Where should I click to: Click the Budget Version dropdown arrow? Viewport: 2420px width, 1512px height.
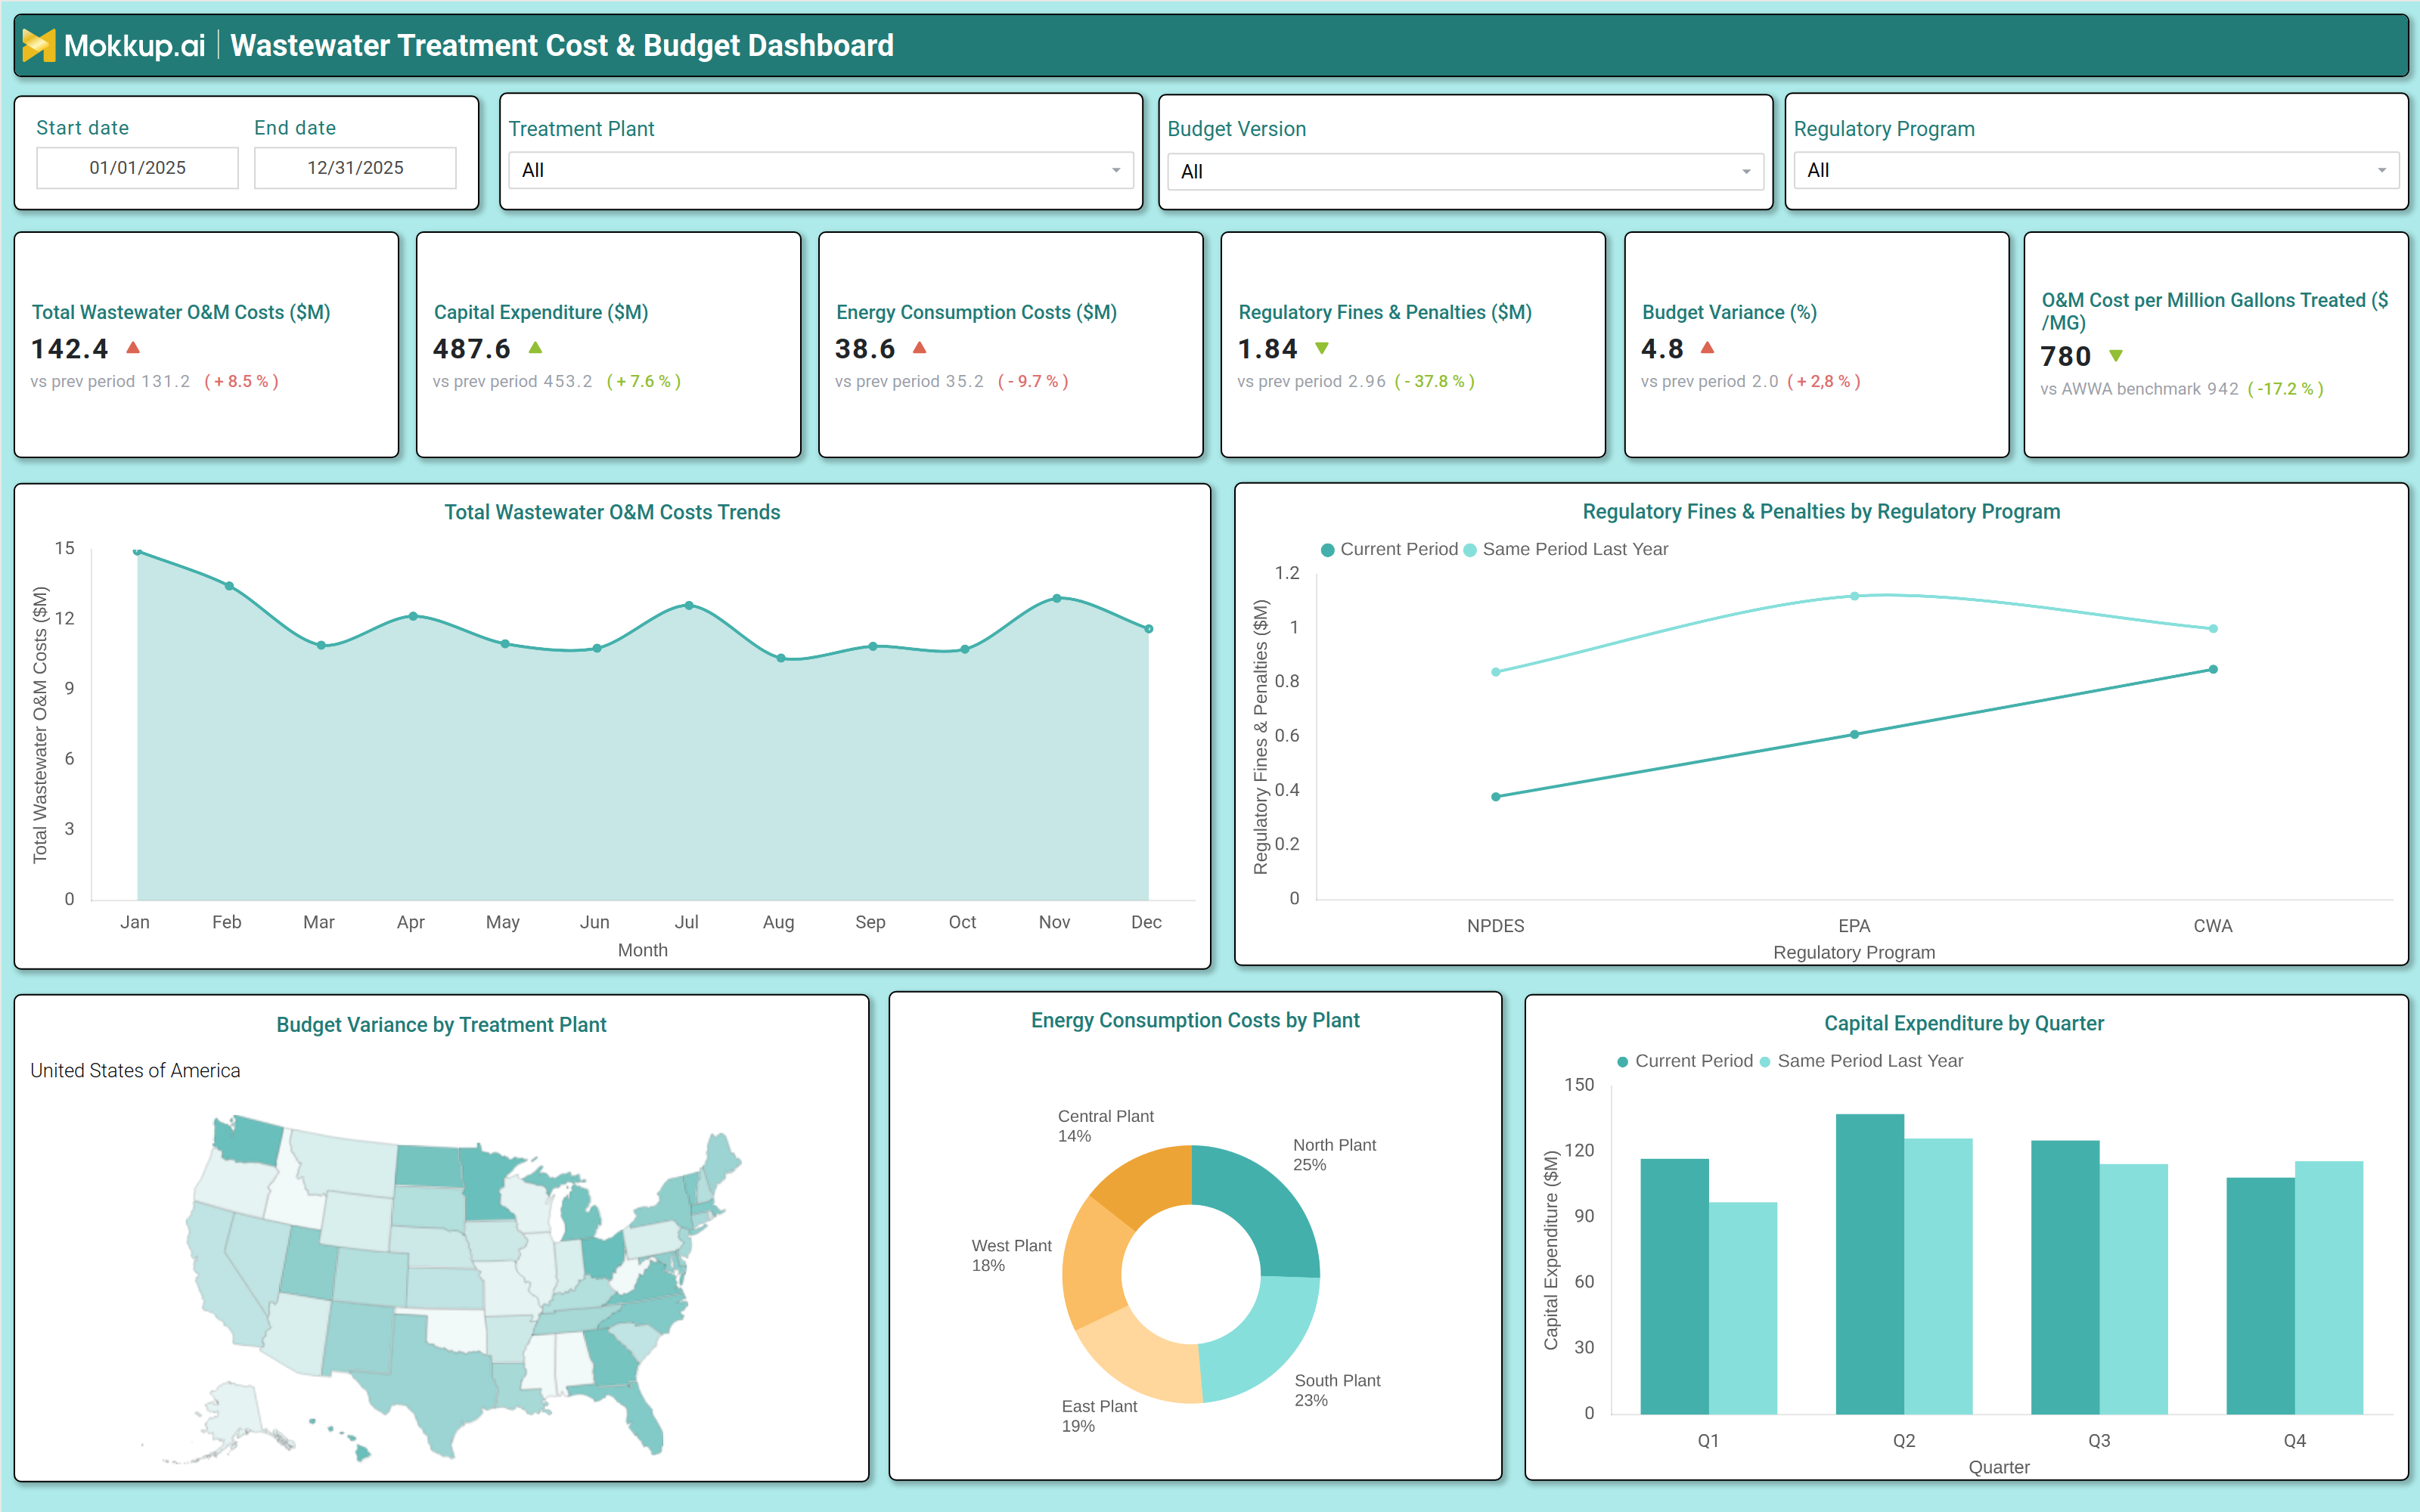pos(1746,172)
